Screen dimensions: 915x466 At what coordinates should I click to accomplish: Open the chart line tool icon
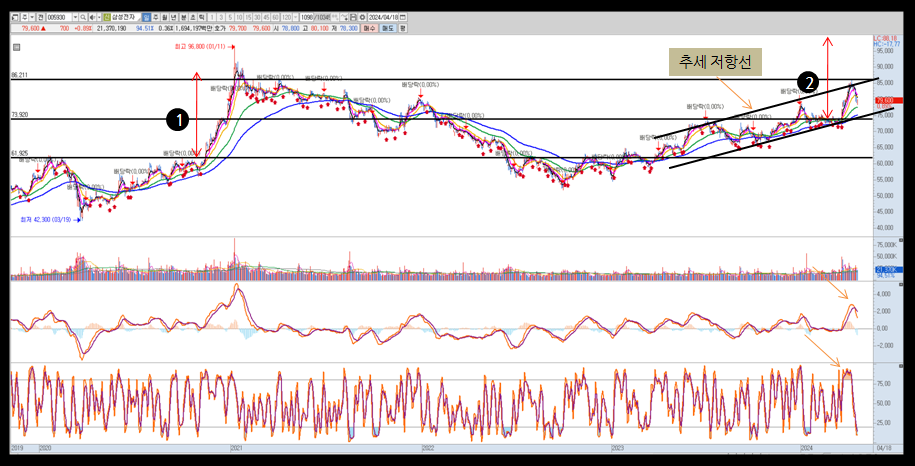tap(344, 17)
